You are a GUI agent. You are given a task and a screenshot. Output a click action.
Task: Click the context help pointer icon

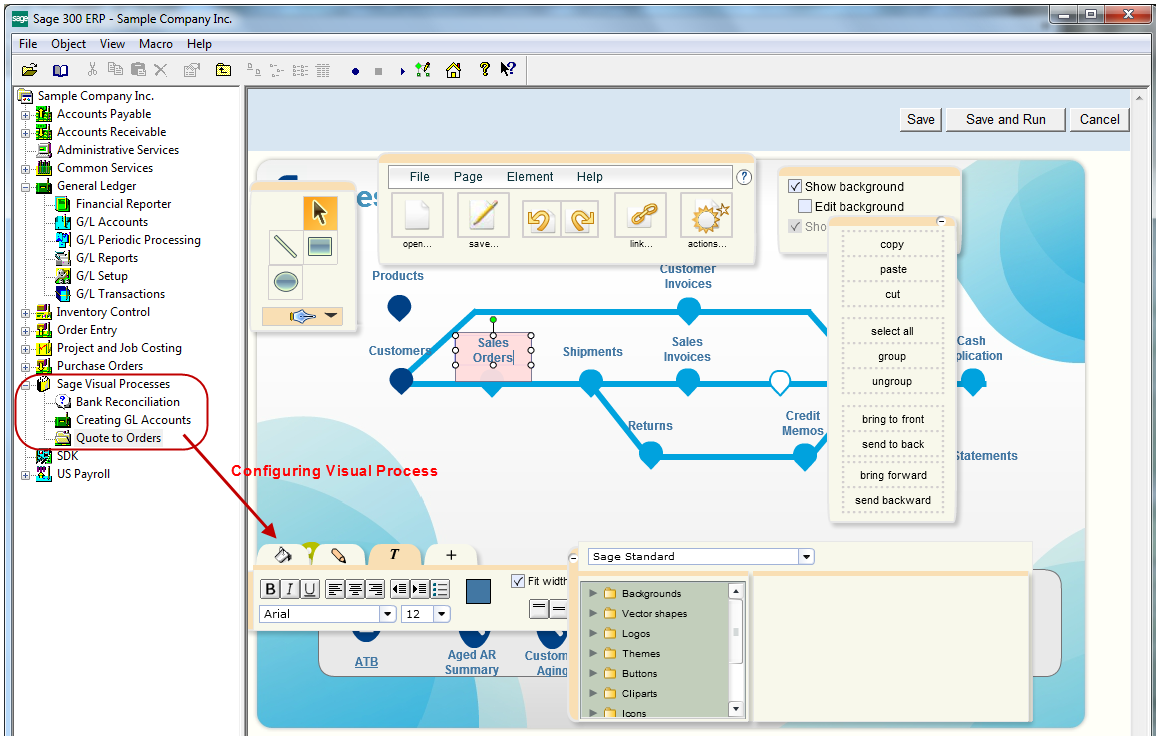coord(508,69)
